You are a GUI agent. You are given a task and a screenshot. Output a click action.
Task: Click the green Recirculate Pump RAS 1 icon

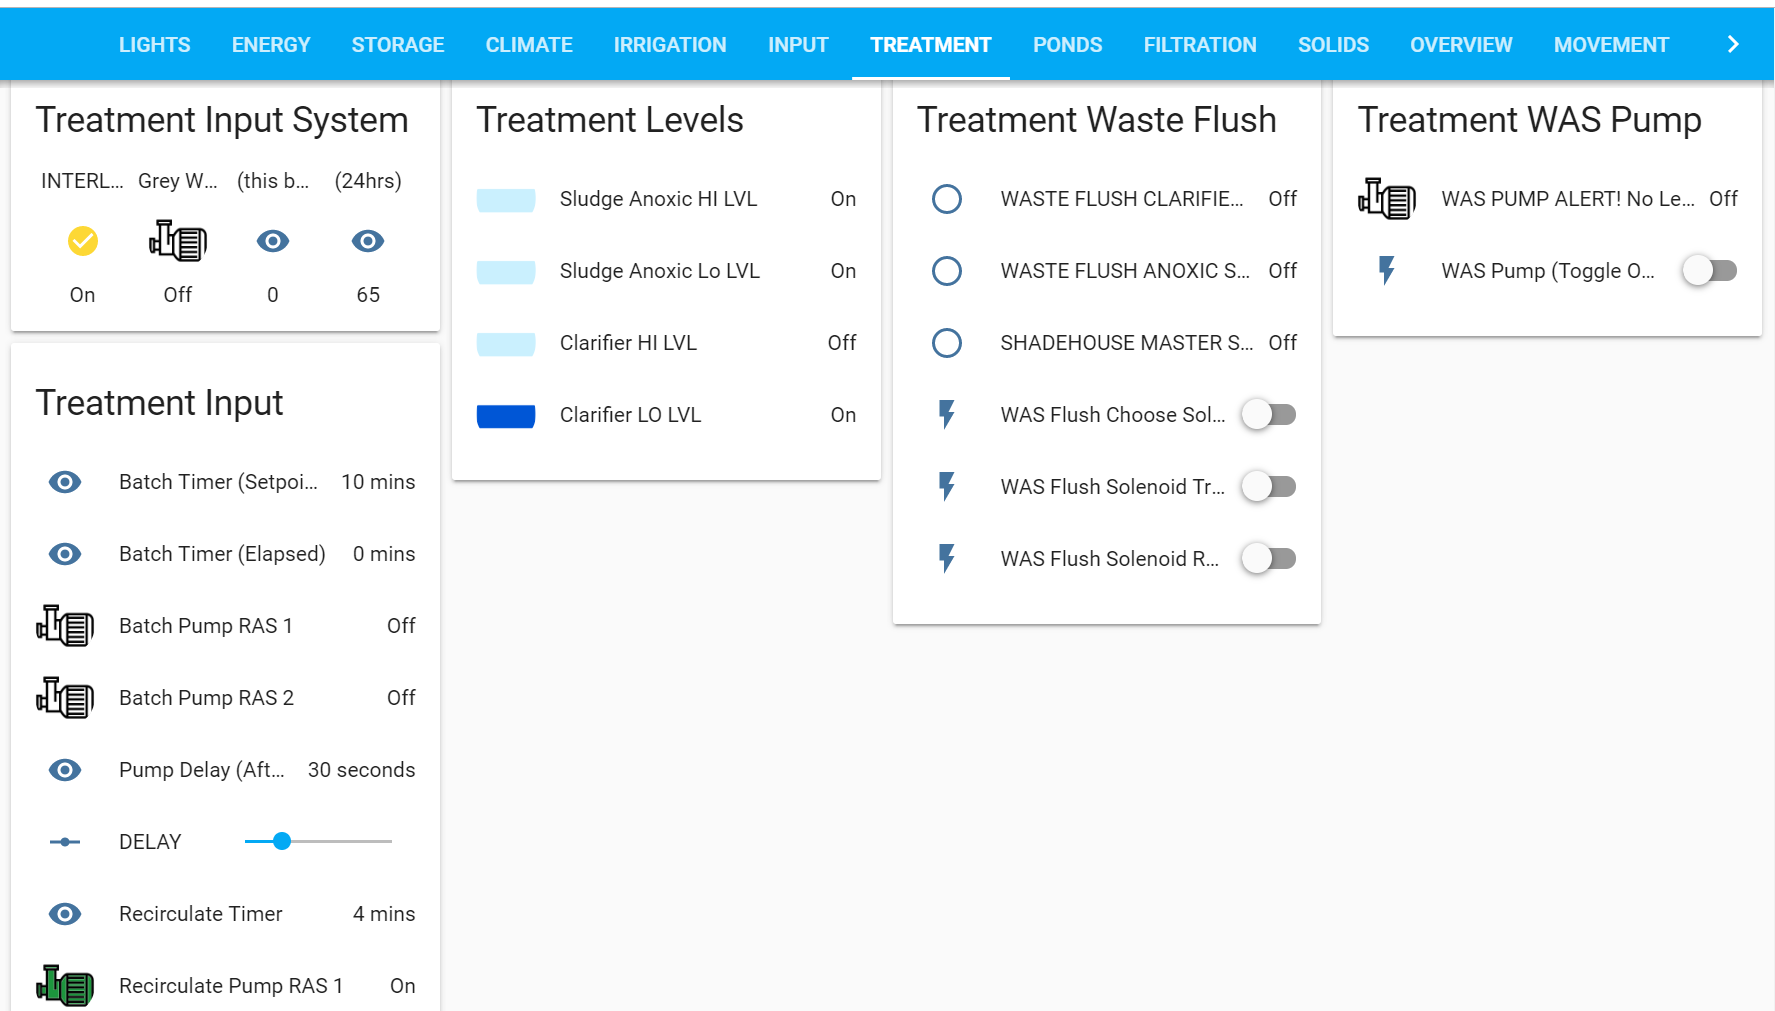(65, 986)
